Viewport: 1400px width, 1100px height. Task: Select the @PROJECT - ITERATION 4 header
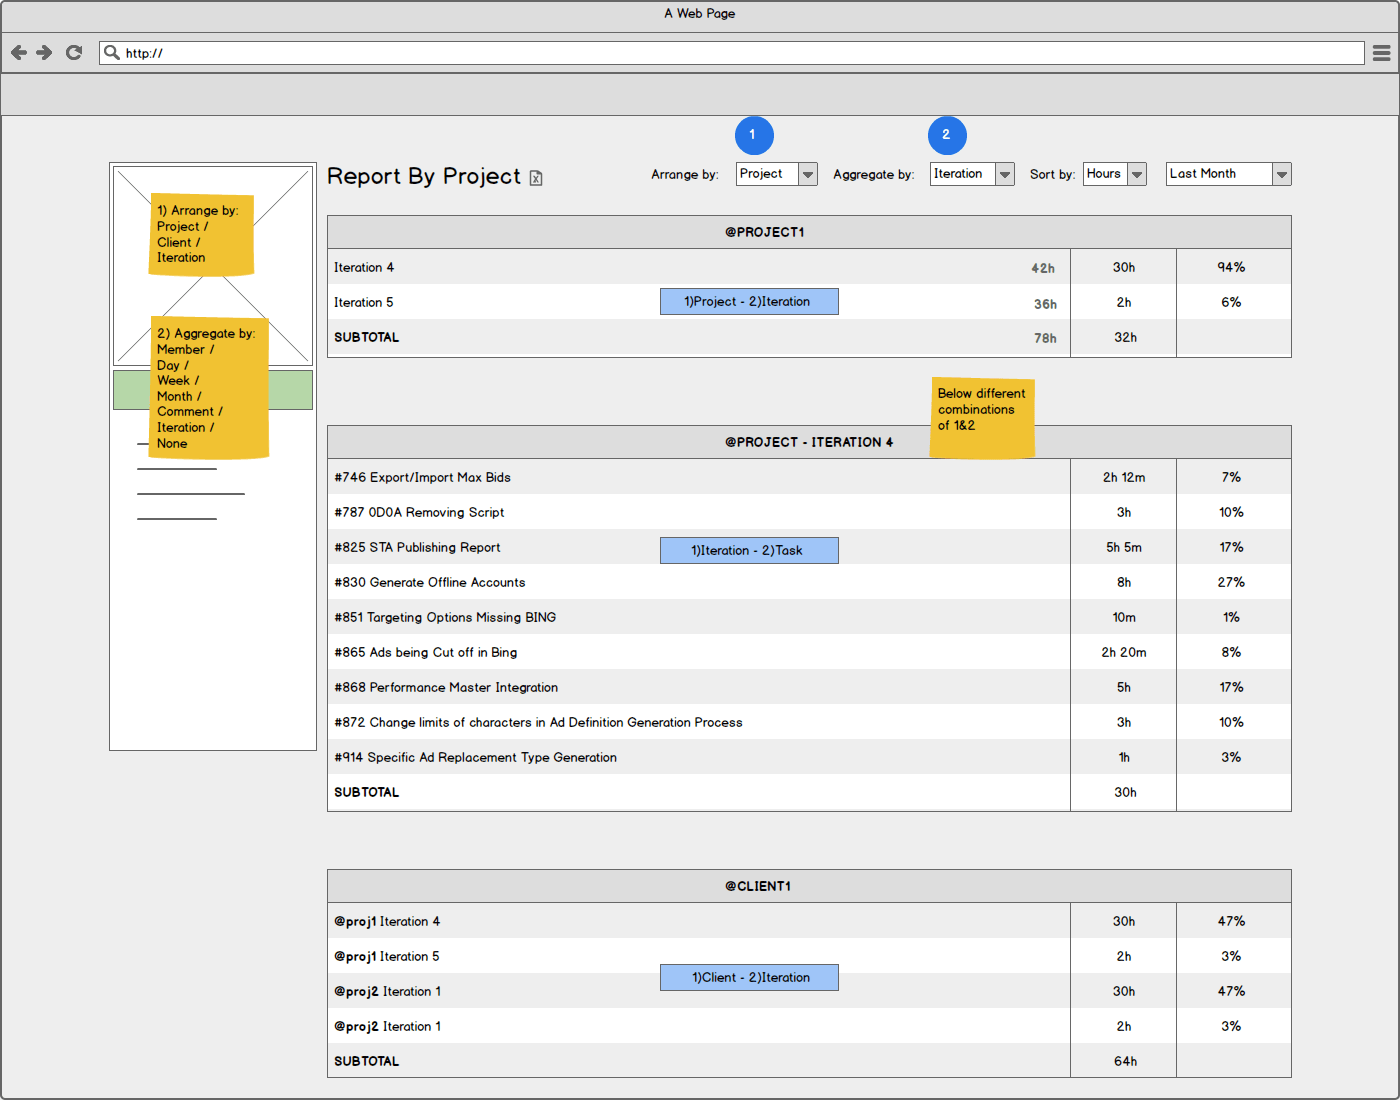(x=809, y=442)
